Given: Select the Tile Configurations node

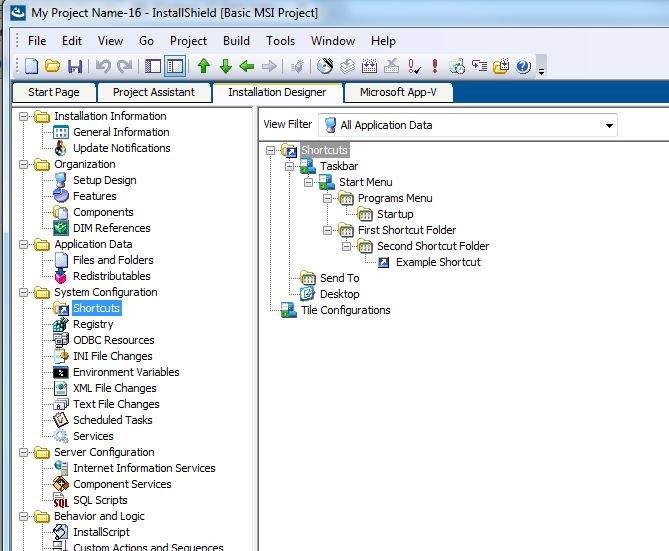Looking at the screenshot, I should 346,310.
